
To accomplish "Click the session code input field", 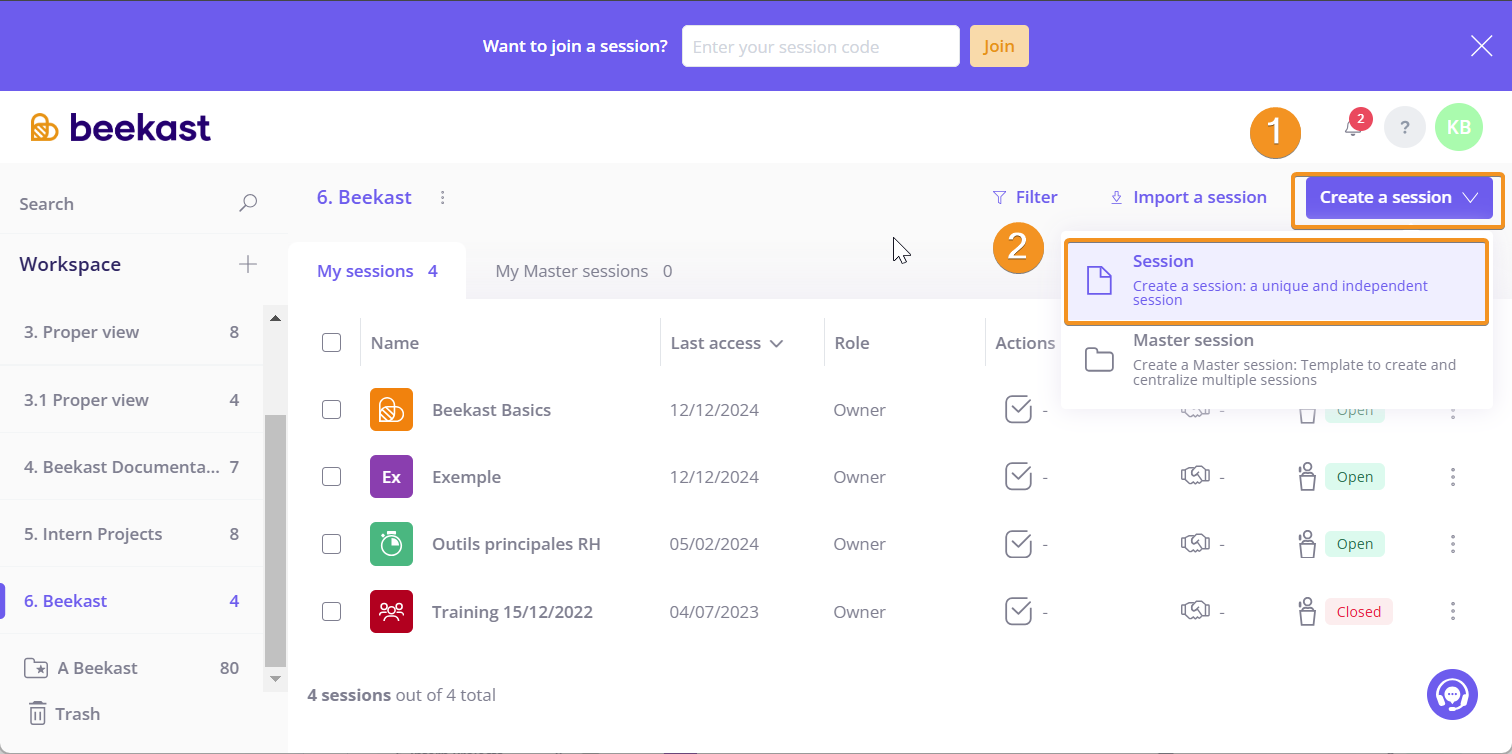I will 821,46.
